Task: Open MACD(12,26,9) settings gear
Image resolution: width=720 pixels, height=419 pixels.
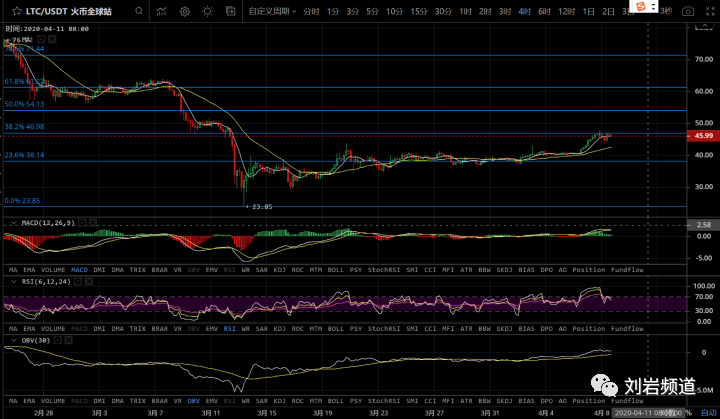Action: pos(82,223)
